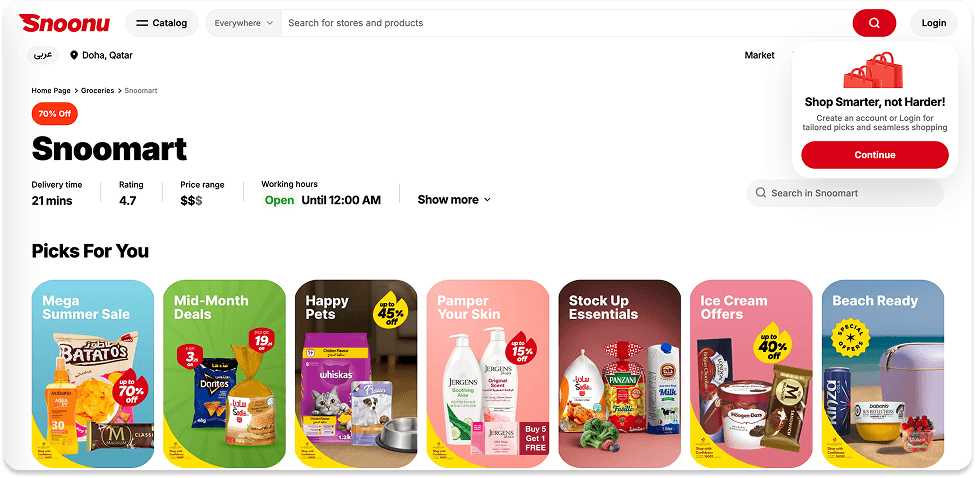Screen dimensions: 976x478
Task: Select the Market tab
Action: 759,55
